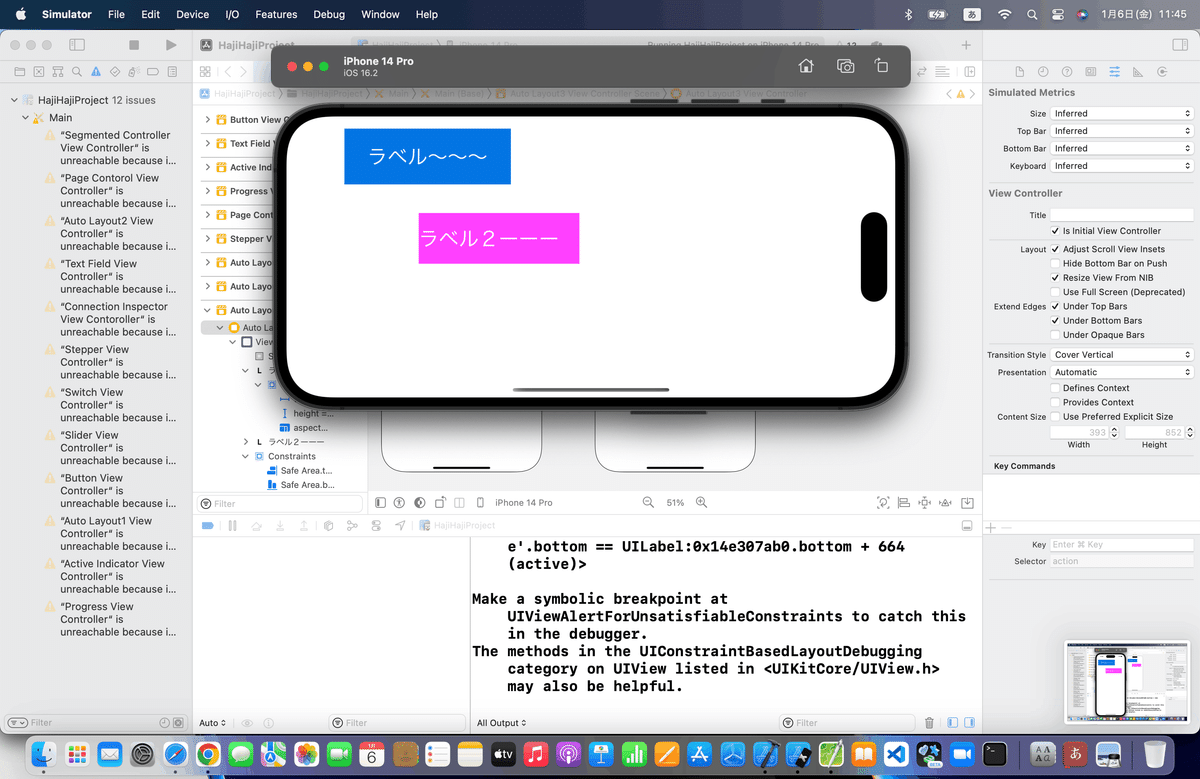
Task: Expand the ラベル２ーーー outline item
Action: coord(247,441)
